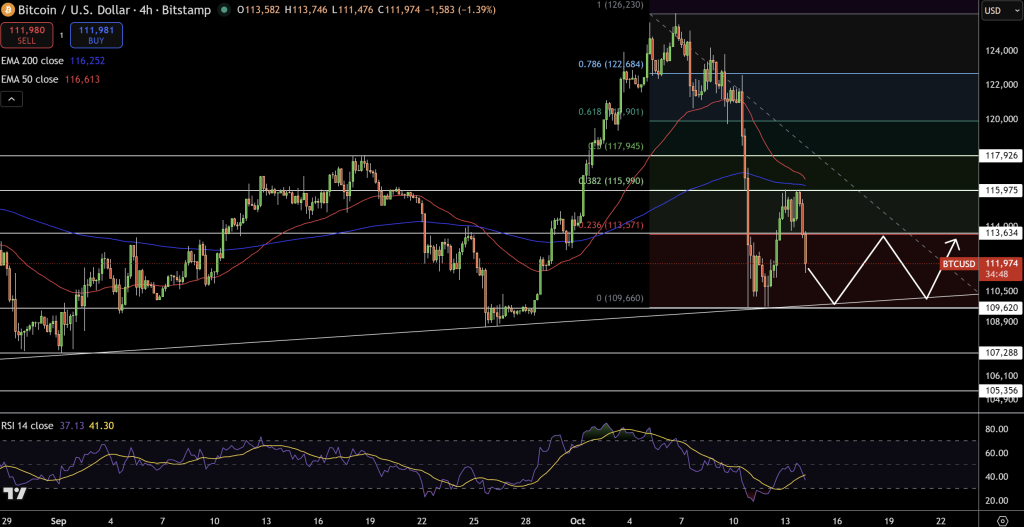1024x527 pixels.
Task: Collapse the indicator legend with chevron
Action: tap(11, 99)
